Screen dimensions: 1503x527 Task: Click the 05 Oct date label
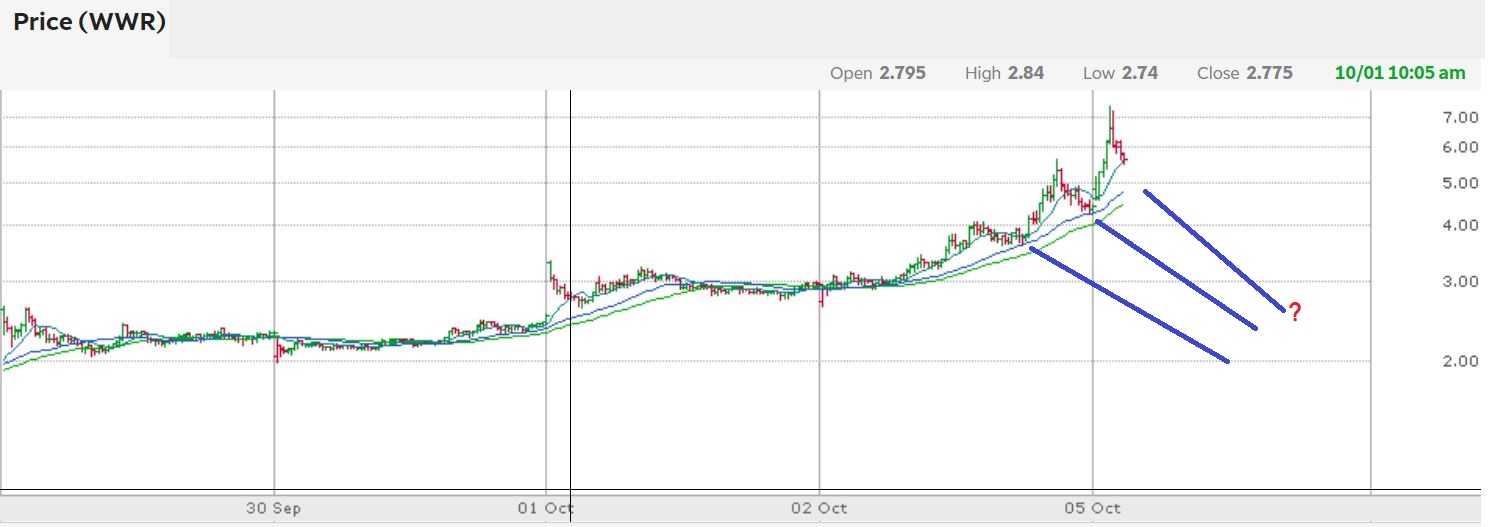[1093, 508]
